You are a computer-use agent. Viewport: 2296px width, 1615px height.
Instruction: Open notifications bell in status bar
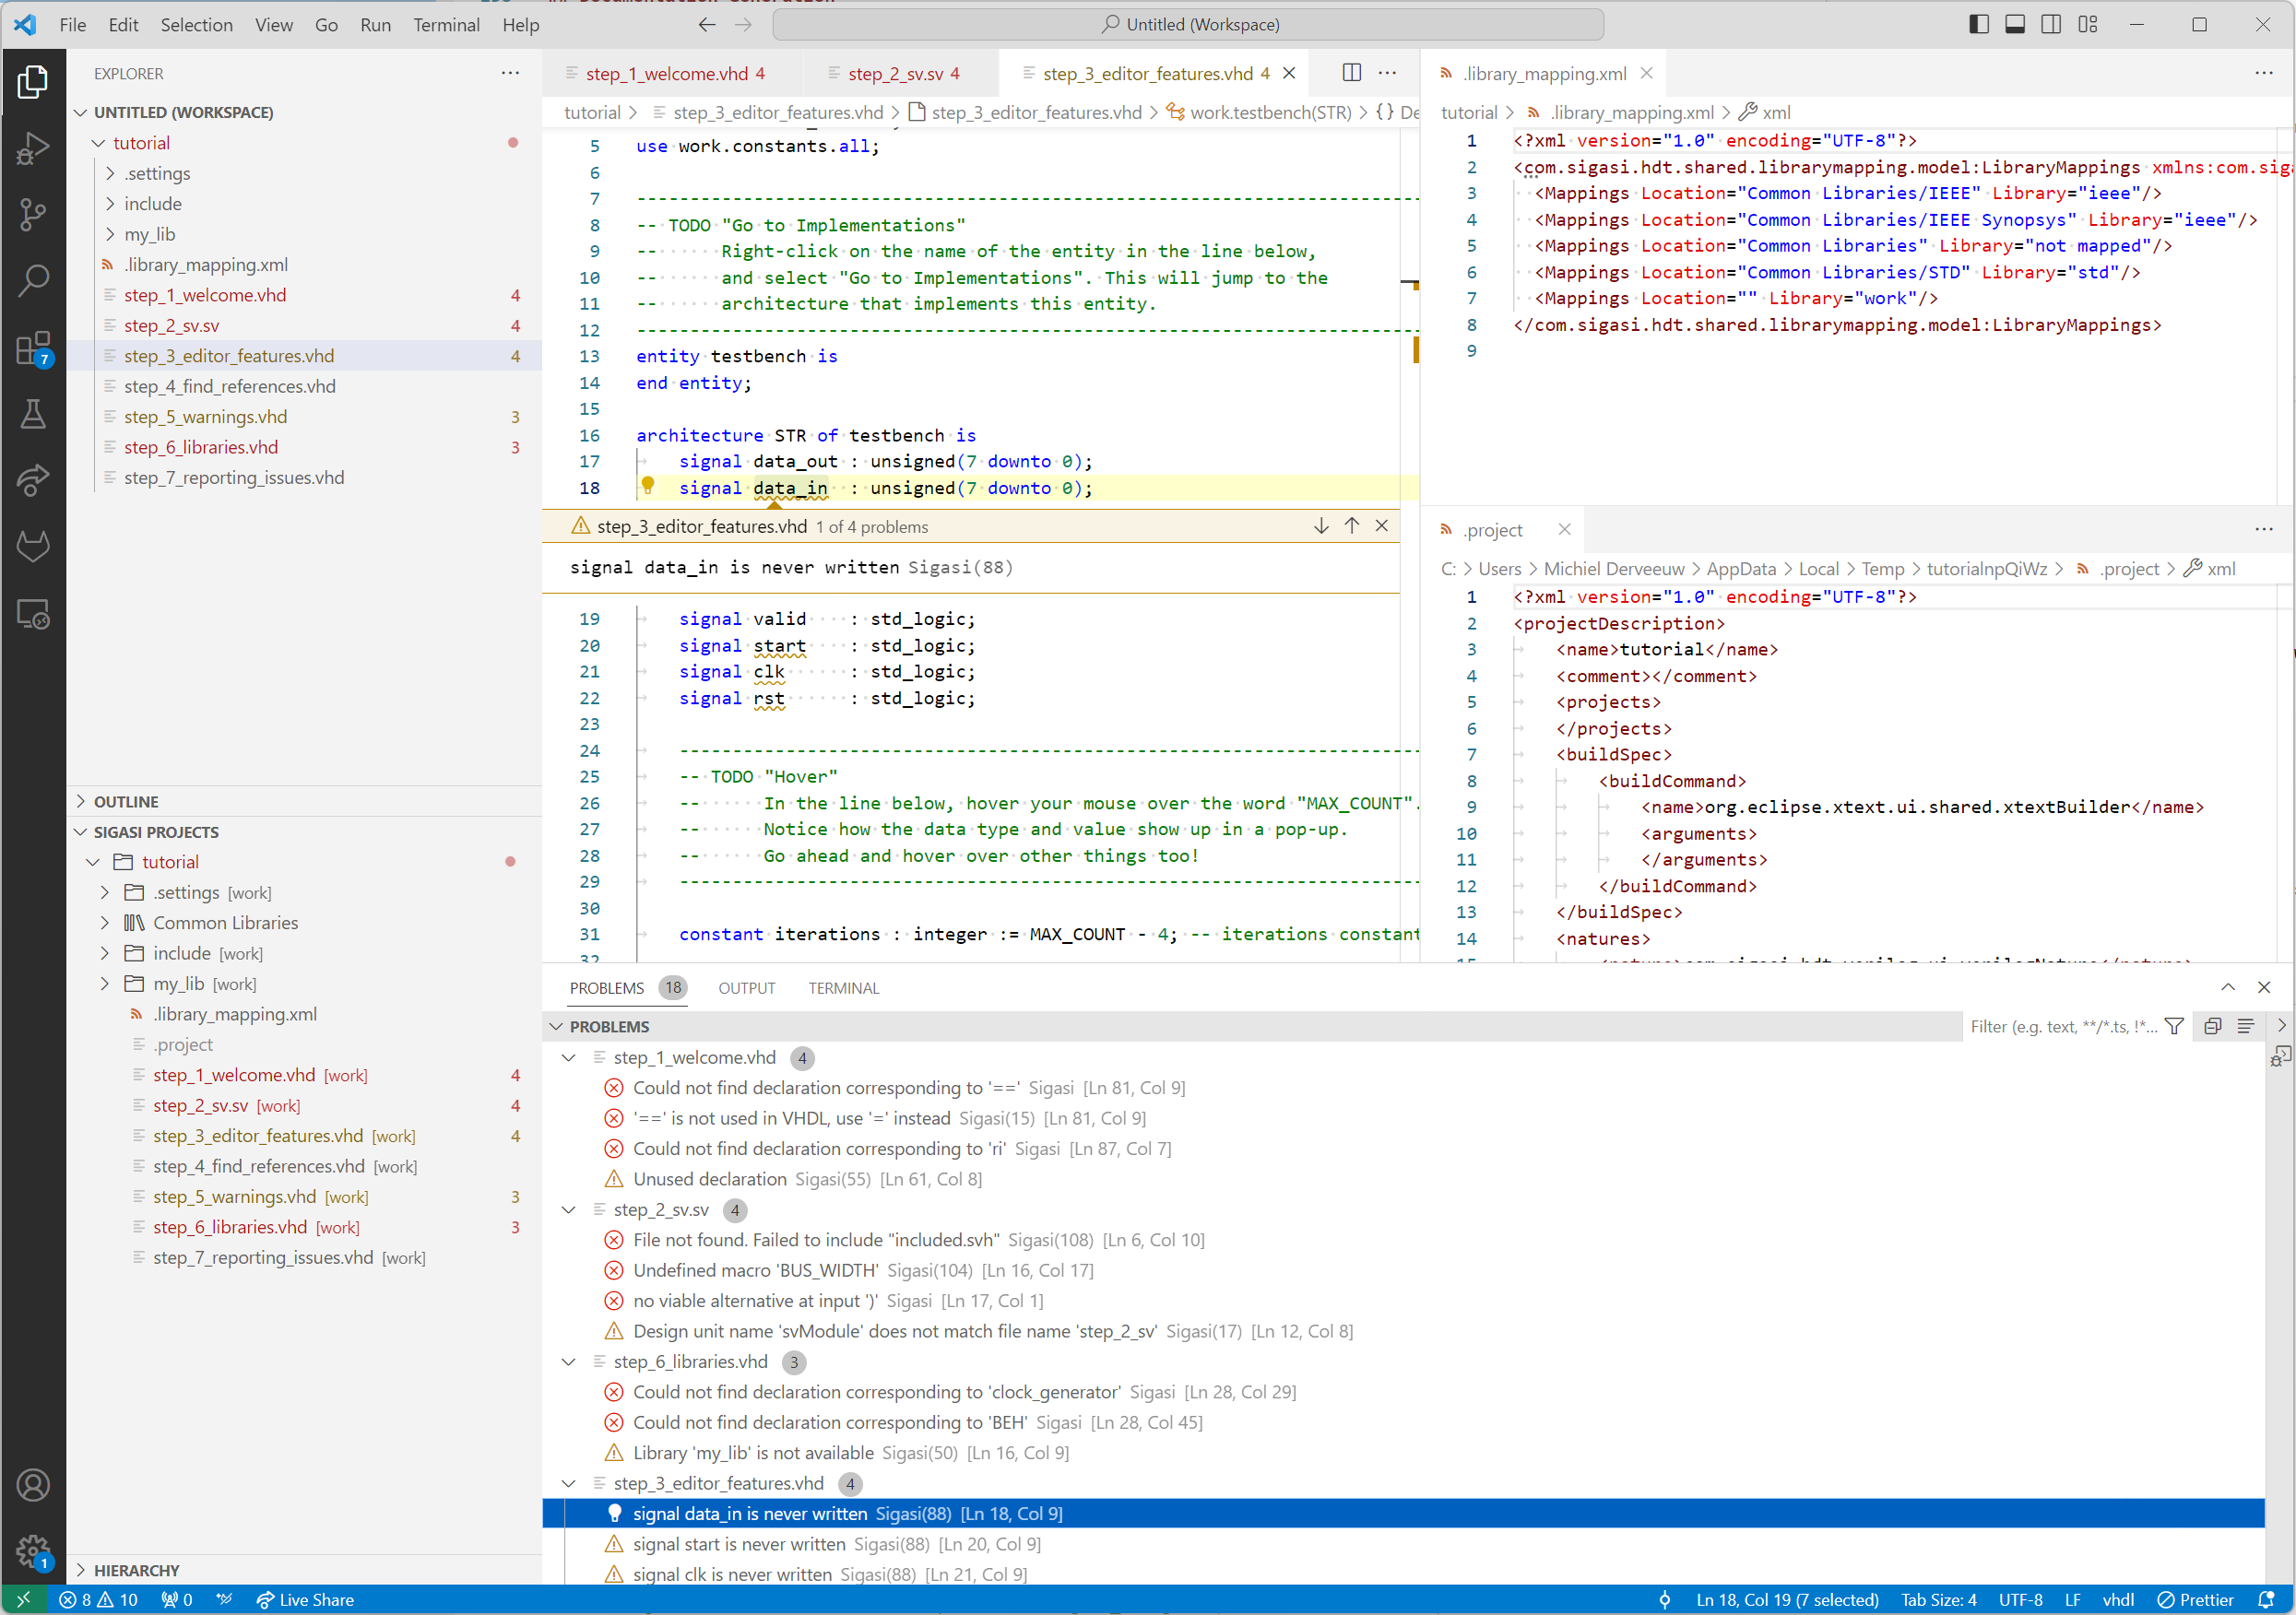click(x=2266, y=1600)
